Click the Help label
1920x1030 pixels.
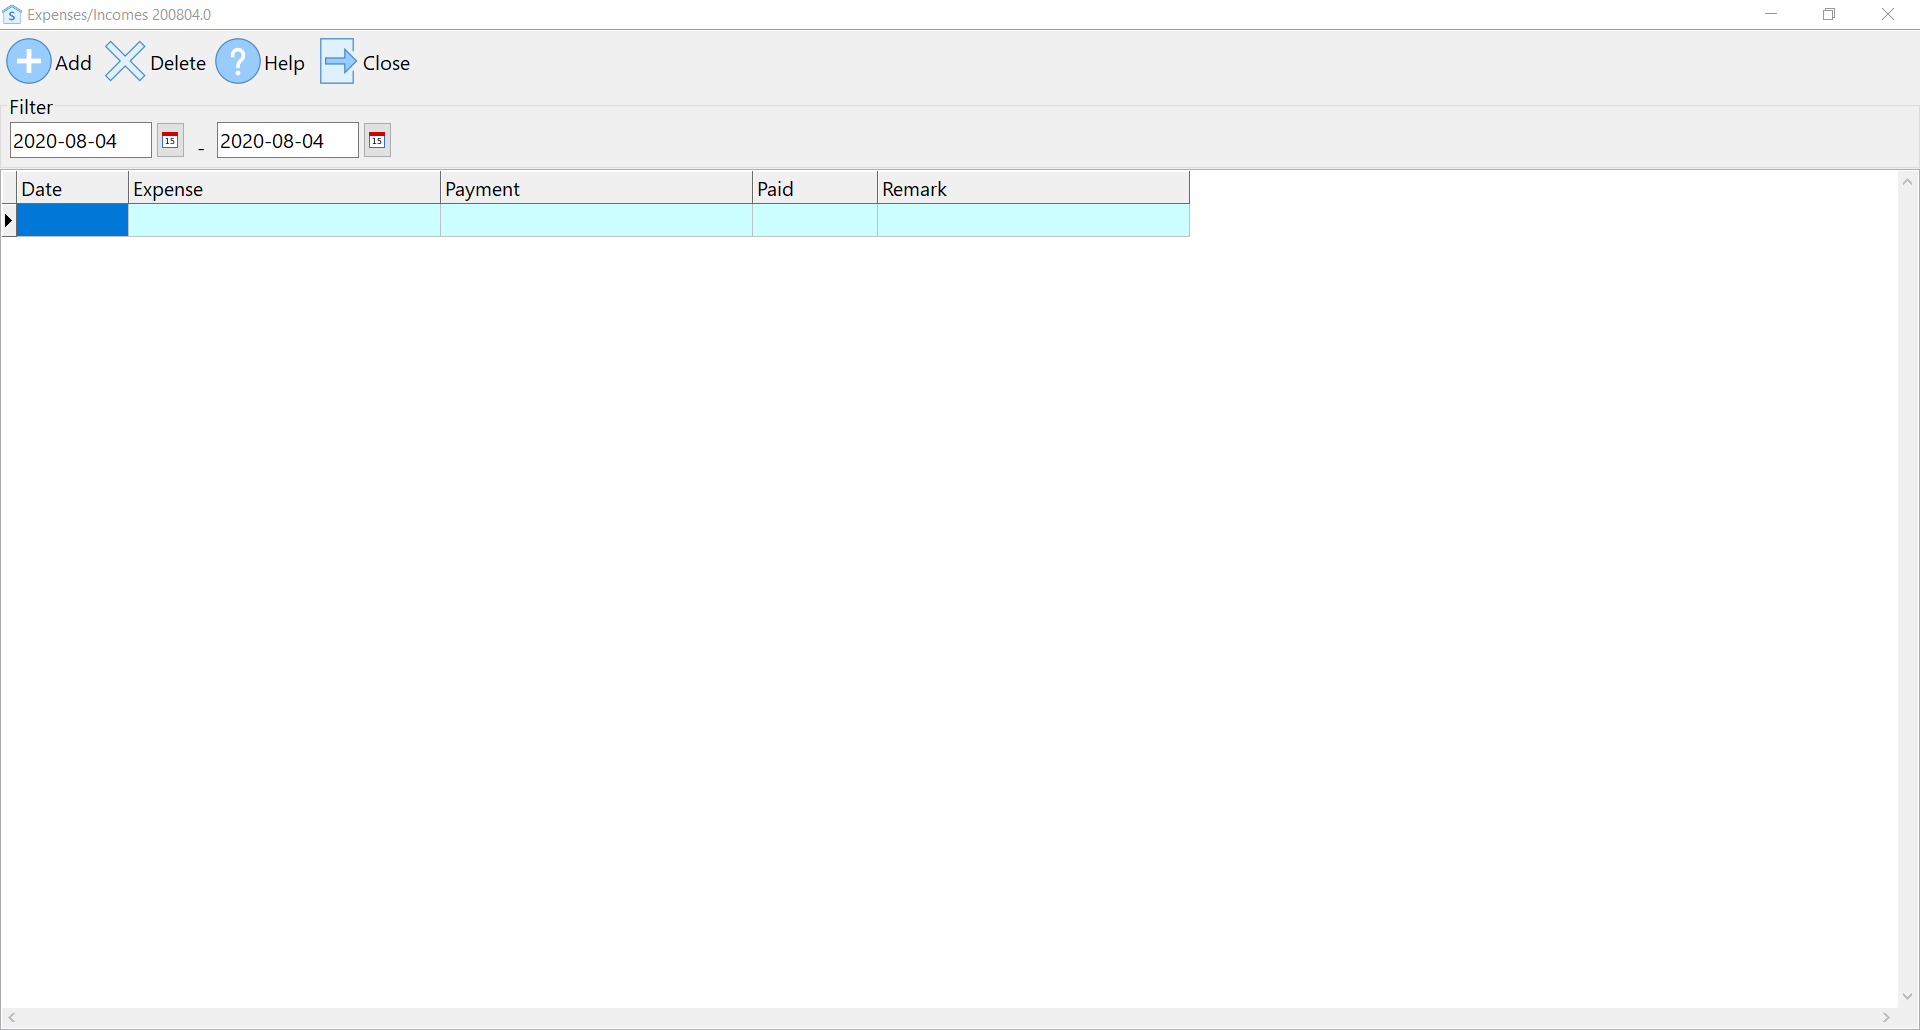(x=284, y=63)
